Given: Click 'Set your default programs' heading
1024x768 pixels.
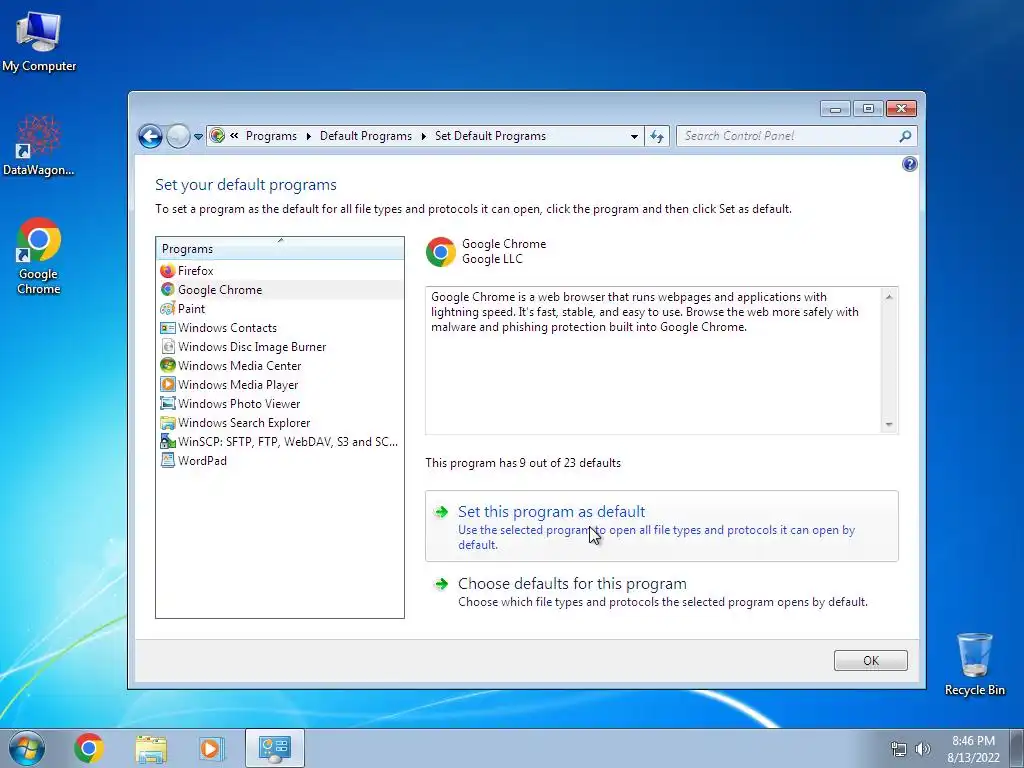Looking at the screenshot, I should point(246,185).
